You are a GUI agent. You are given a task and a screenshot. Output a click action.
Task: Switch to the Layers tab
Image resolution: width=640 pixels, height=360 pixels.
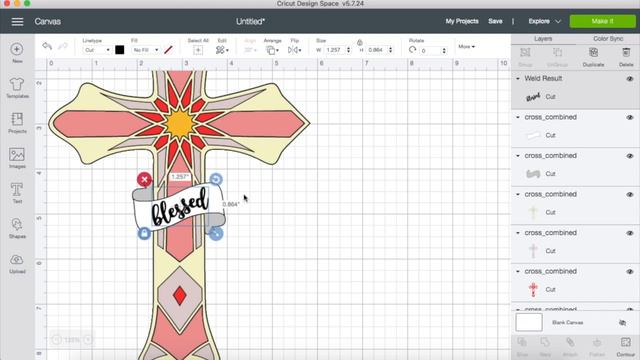(x=543, y=39)
